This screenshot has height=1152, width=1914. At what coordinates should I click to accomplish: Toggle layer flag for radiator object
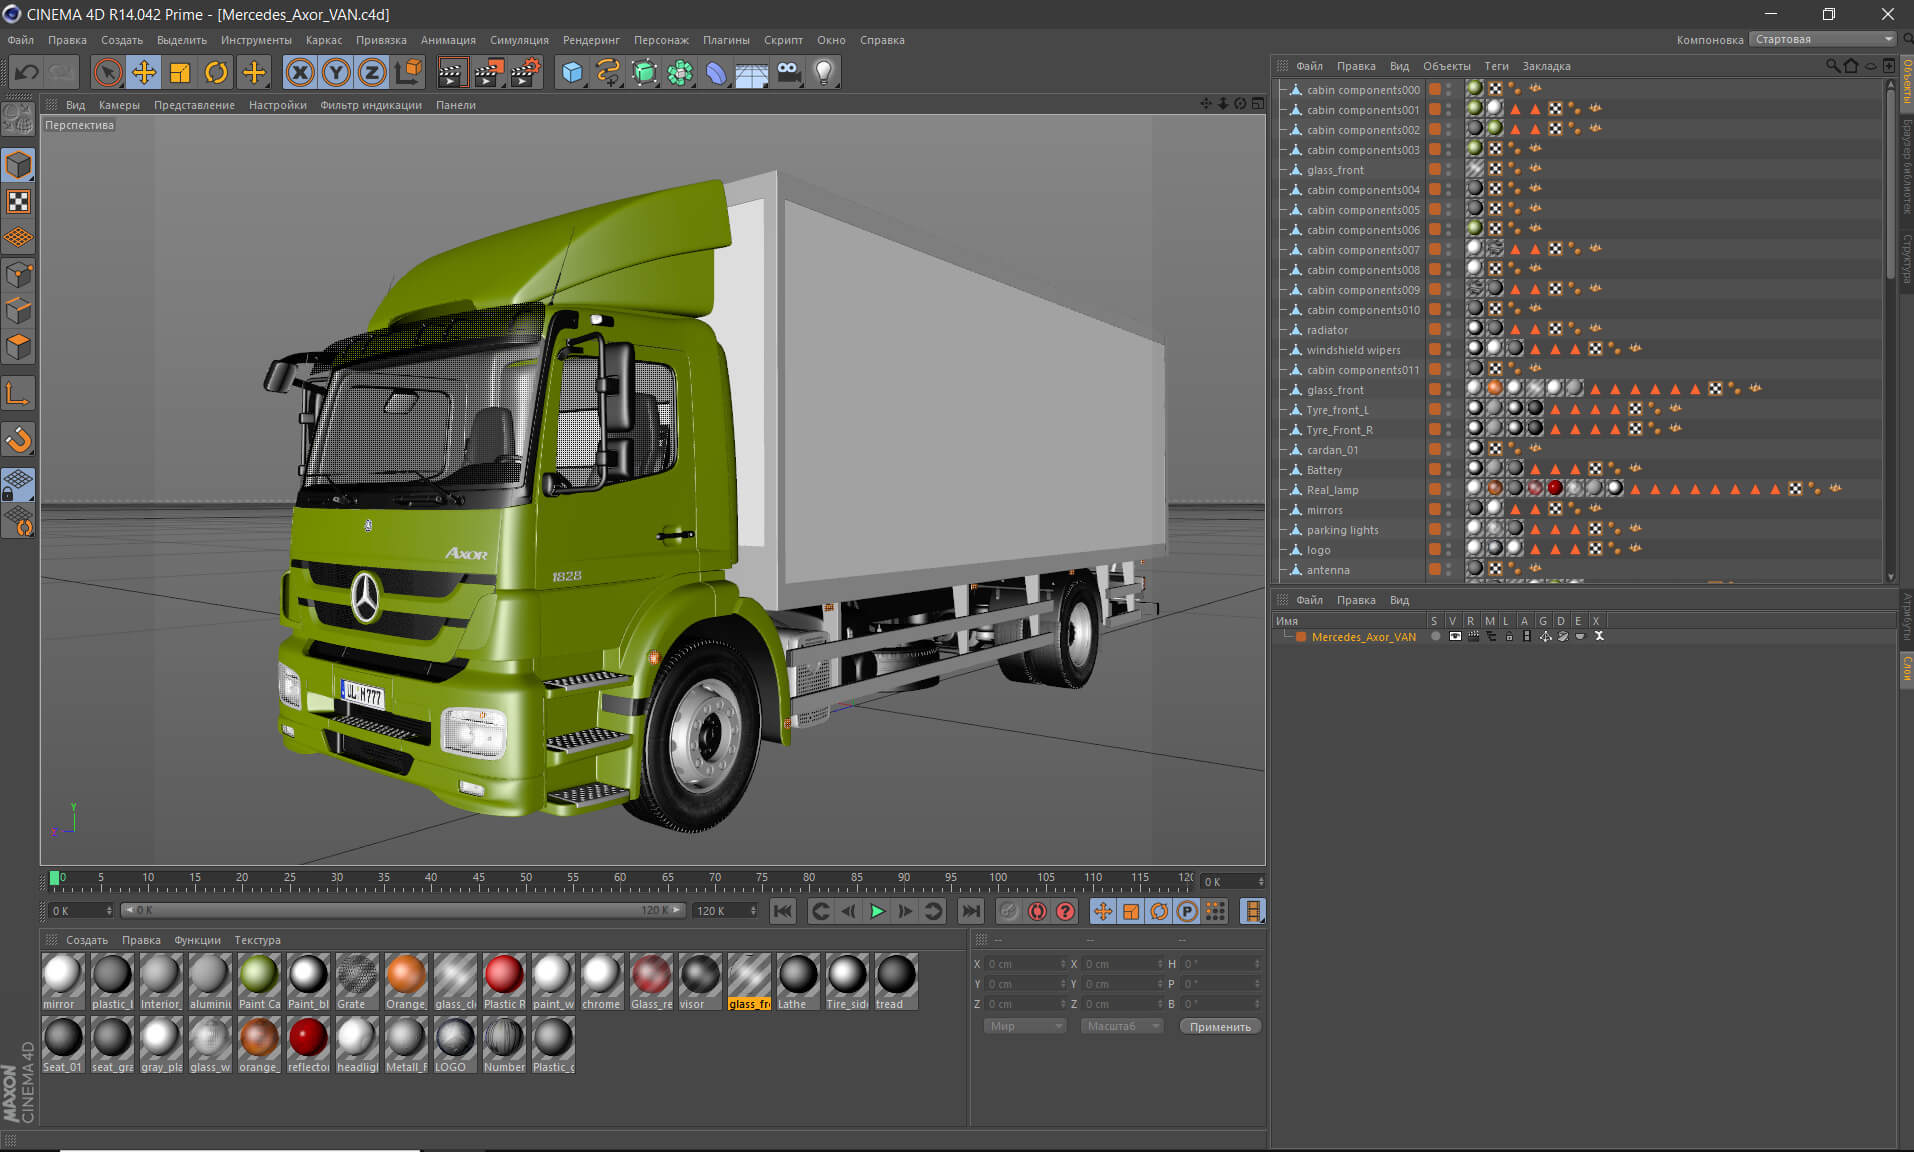(x=1435, y=329)
